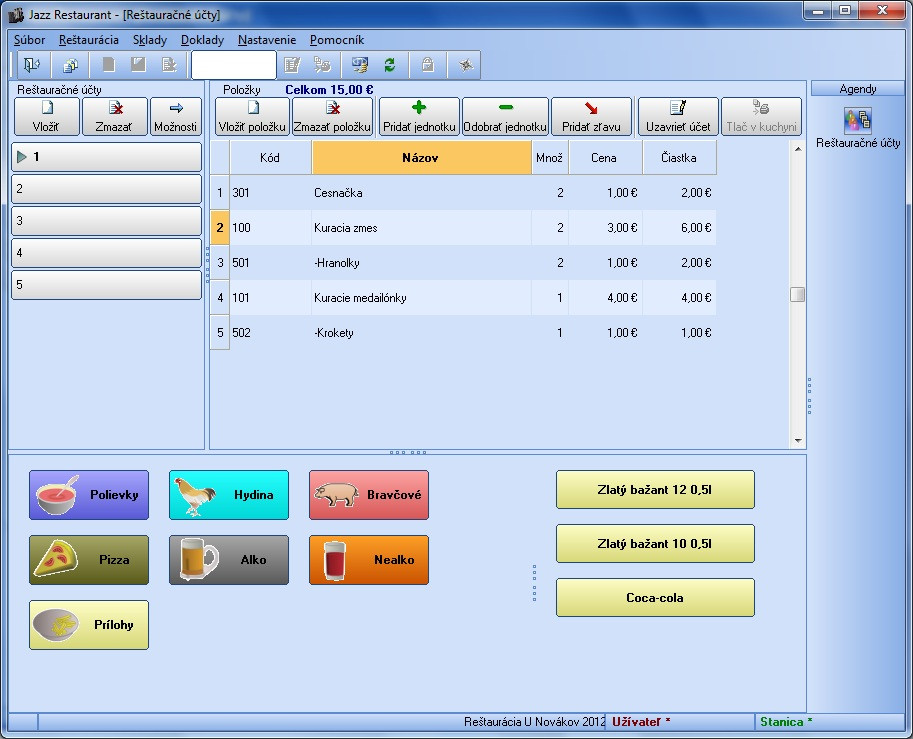Click the cash register payment toolbar icon
Screen dimensions: 913x739
[360, 65]
